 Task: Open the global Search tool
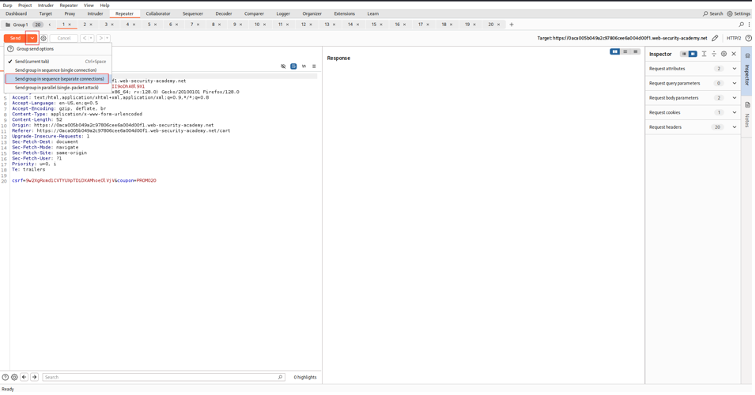point(713,14)
